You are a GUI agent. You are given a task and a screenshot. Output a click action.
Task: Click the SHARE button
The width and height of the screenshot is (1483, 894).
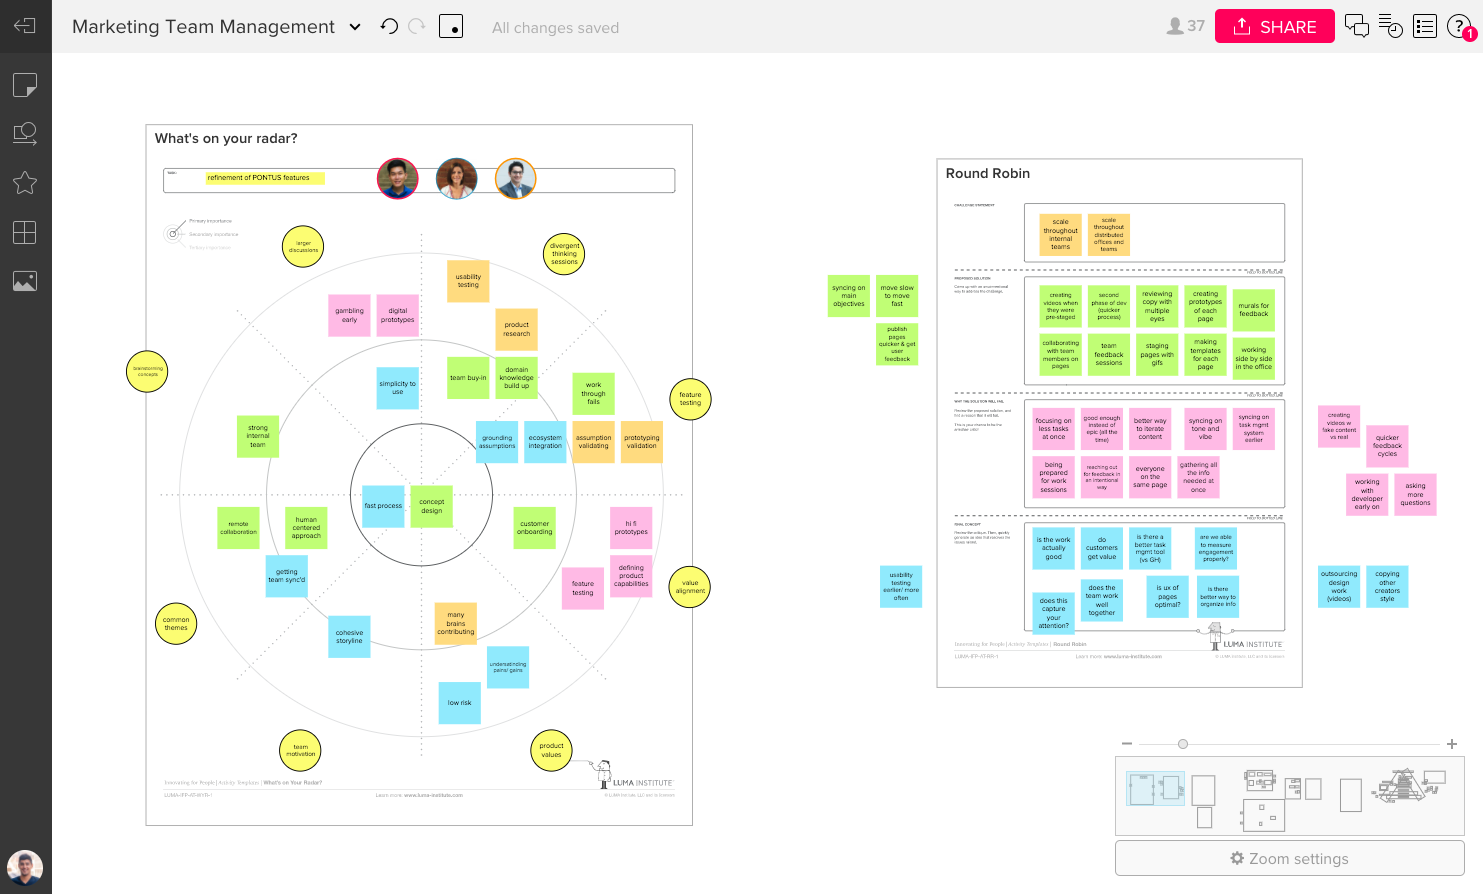click(x=1274, y=26)
